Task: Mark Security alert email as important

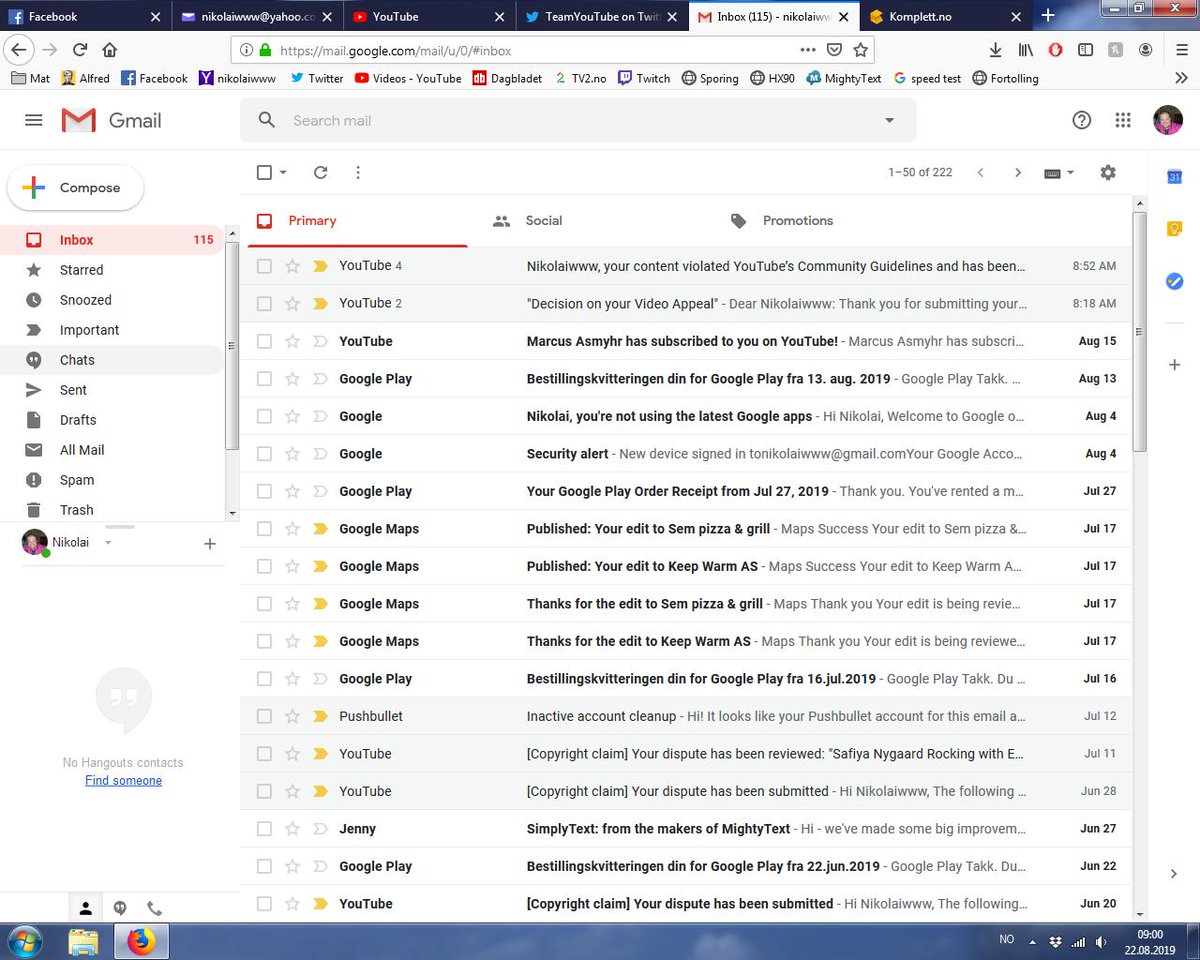Action: (320, 454)
